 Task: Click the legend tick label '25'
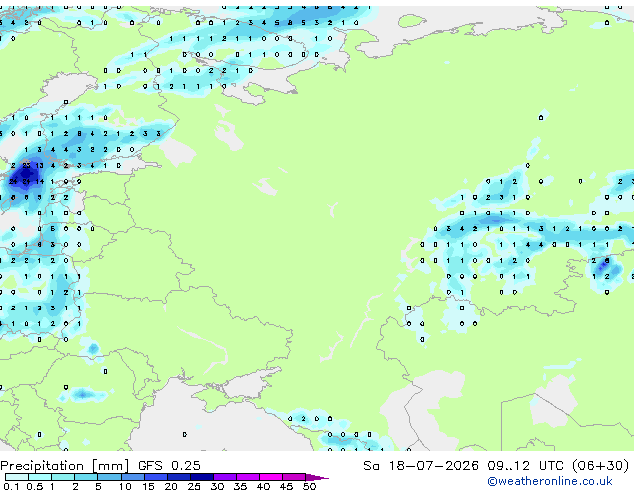(194, 486)
